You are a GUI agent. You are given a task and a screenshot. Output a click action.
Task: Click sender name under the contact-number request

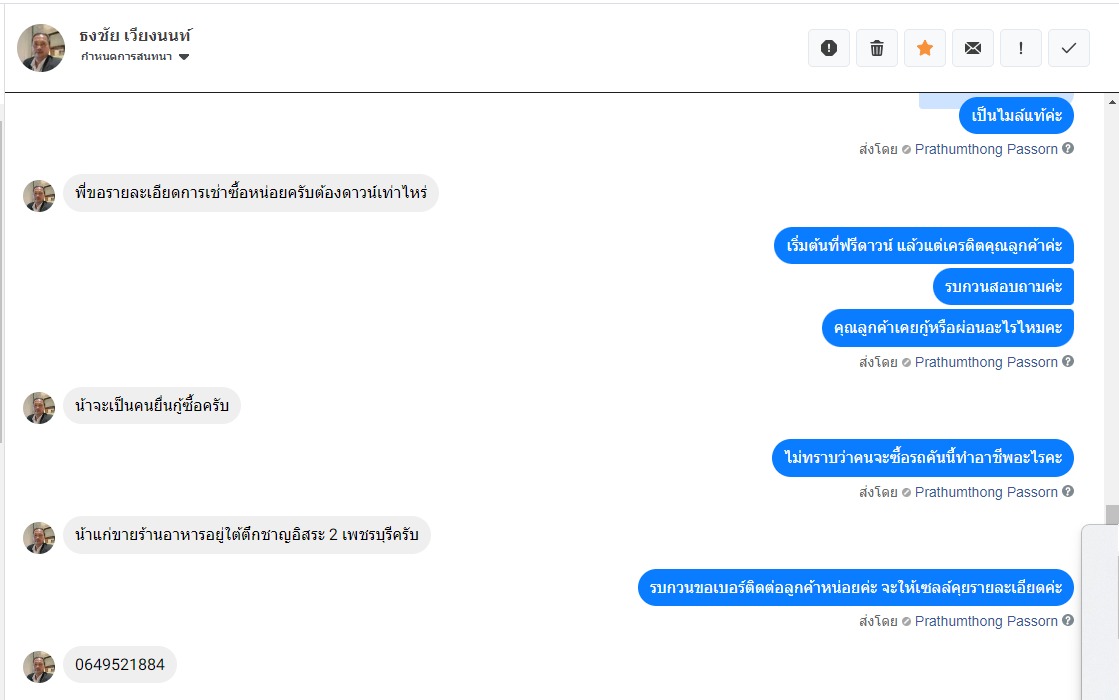coord(985,621)
